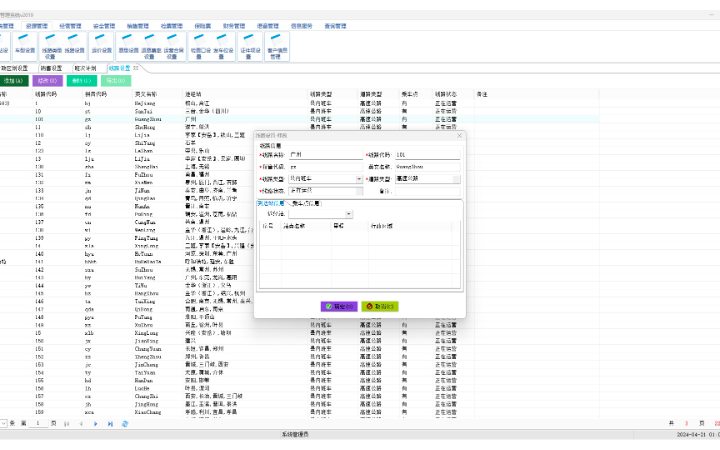Open the 证件项设置 toolbar icon
720x450 pixels.
click(x=250, y=46)
